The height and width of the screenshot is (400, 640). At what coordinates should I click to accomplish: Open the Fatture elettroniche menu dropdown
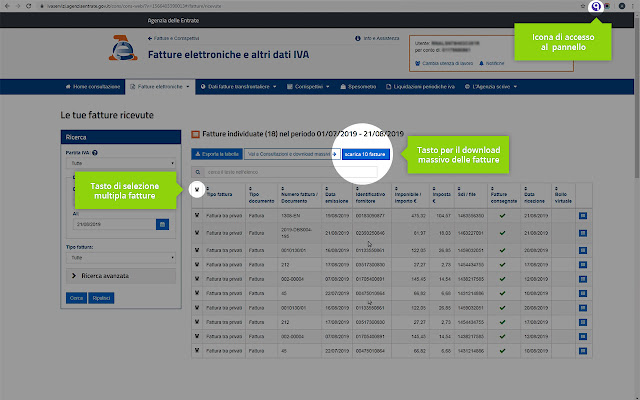(x=160, y=87)
